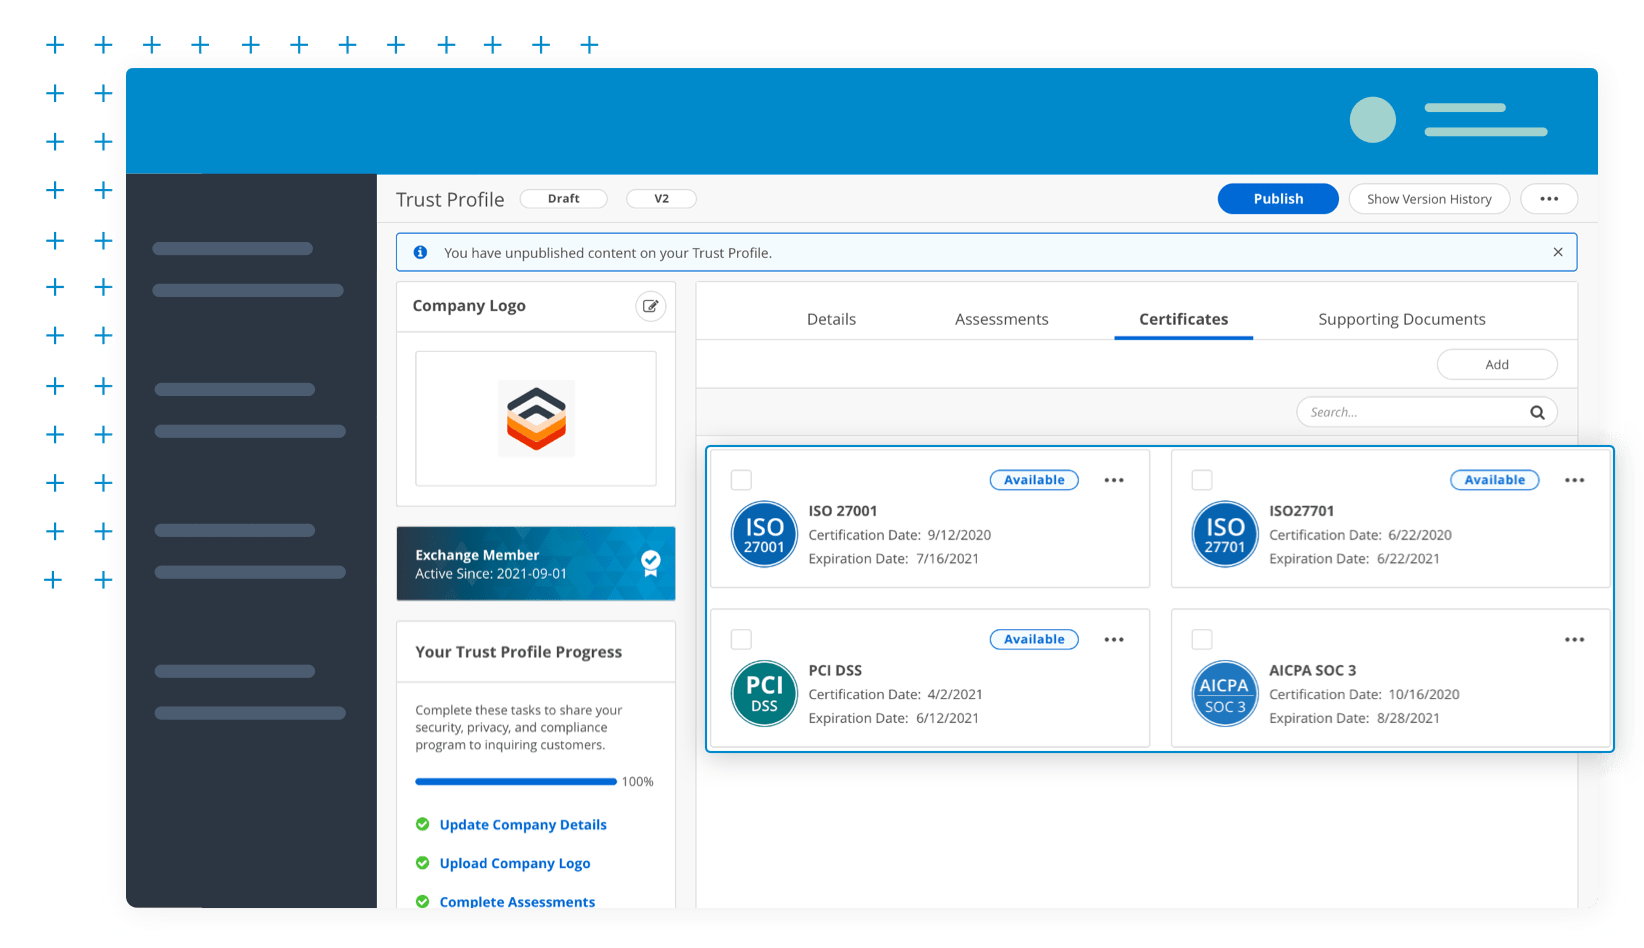Select the AICPA SOC 3 certificate checkbox

click(x=1202, y=639)
